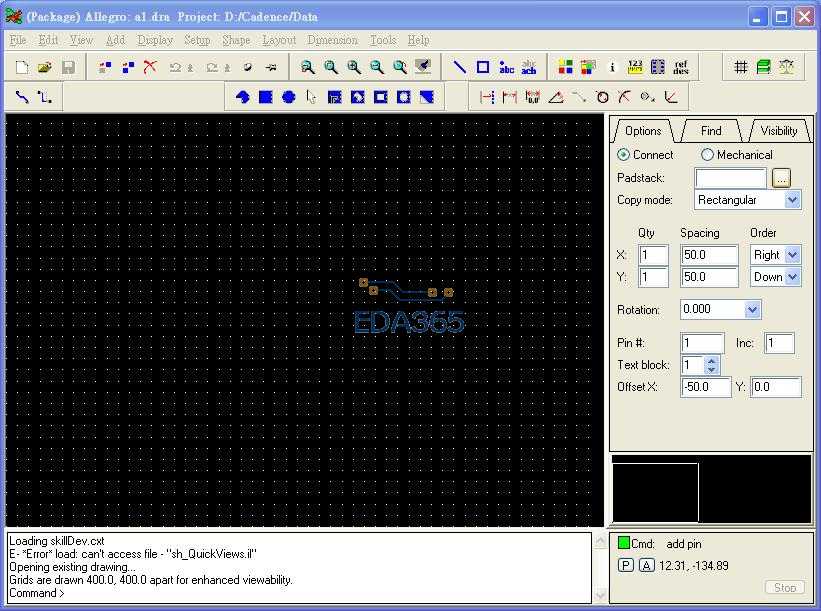The height and width of the screenshot is (611, 821).
Task: Switch to the Visibility tab
Action: pyautogui.click(x=779, y=131)
